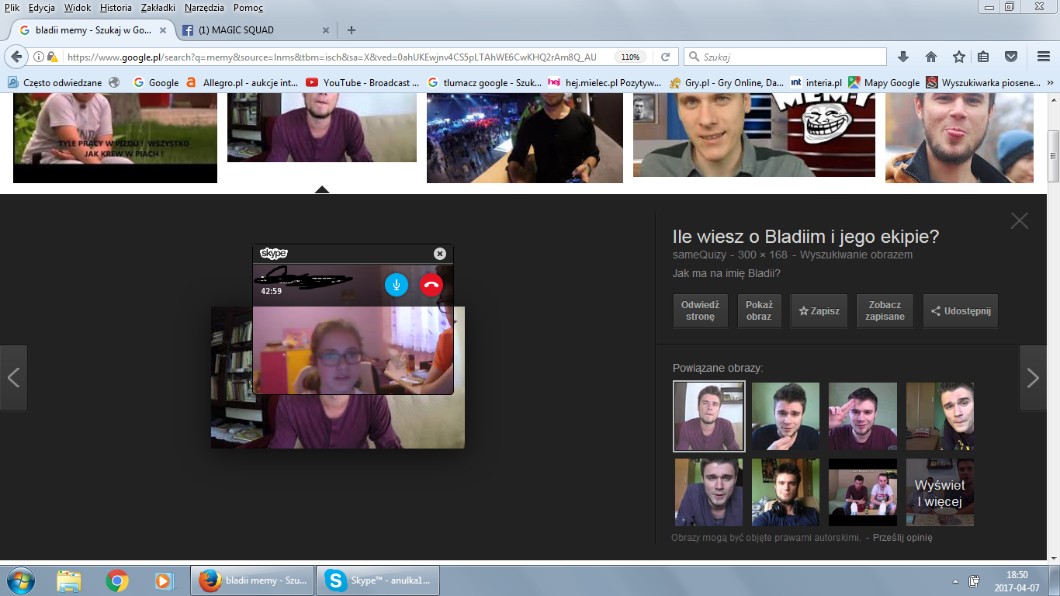Switch to the MAGIC SQUAD Facebook tab
Image resolution: width=1060 pixels, height=596 pixels.
[245, 30]
